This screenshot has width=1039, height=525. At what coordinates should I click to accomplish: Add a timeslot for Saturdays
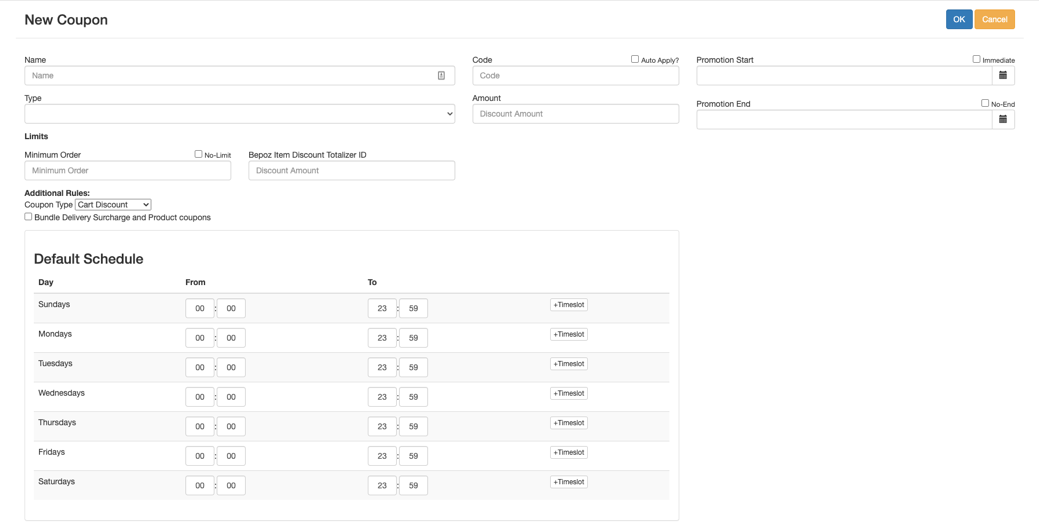pos(568,482)
